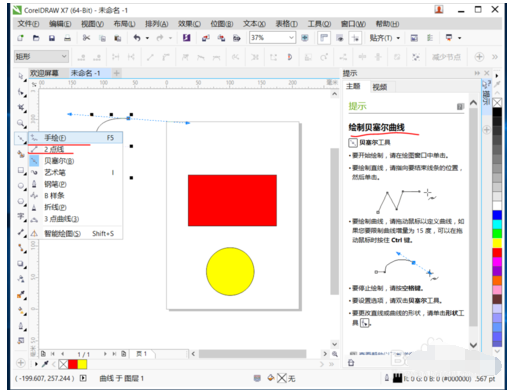
Task: Pick the red swatch in the color palette
Action: (497, 252)
